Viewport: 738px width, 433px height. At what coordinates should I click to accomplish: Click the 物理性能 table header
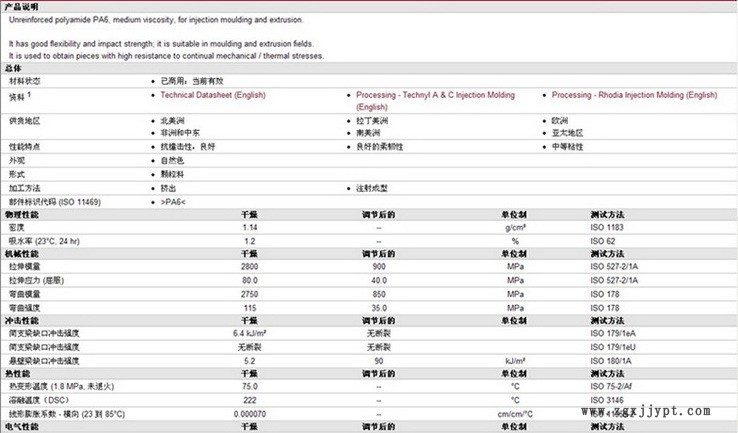[21, 214]
